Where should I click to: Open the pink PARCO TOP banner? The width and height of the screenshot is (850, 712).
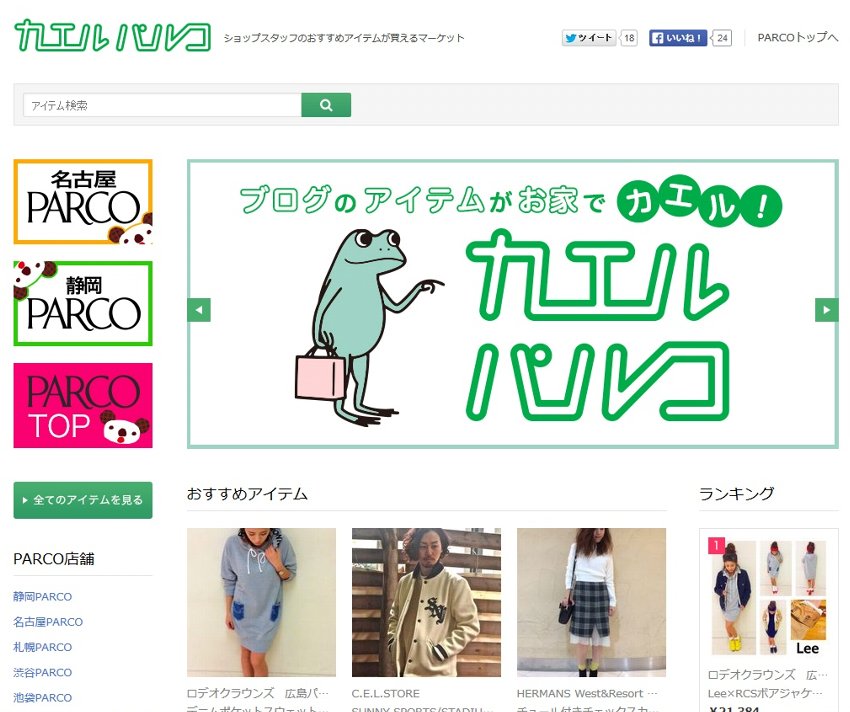83,405
